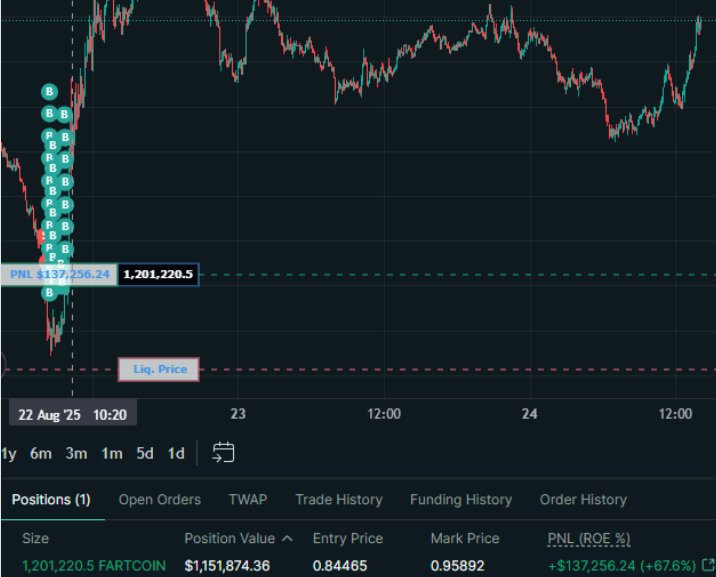
Task: View the Funding History tab
Action: coord(460,499)
